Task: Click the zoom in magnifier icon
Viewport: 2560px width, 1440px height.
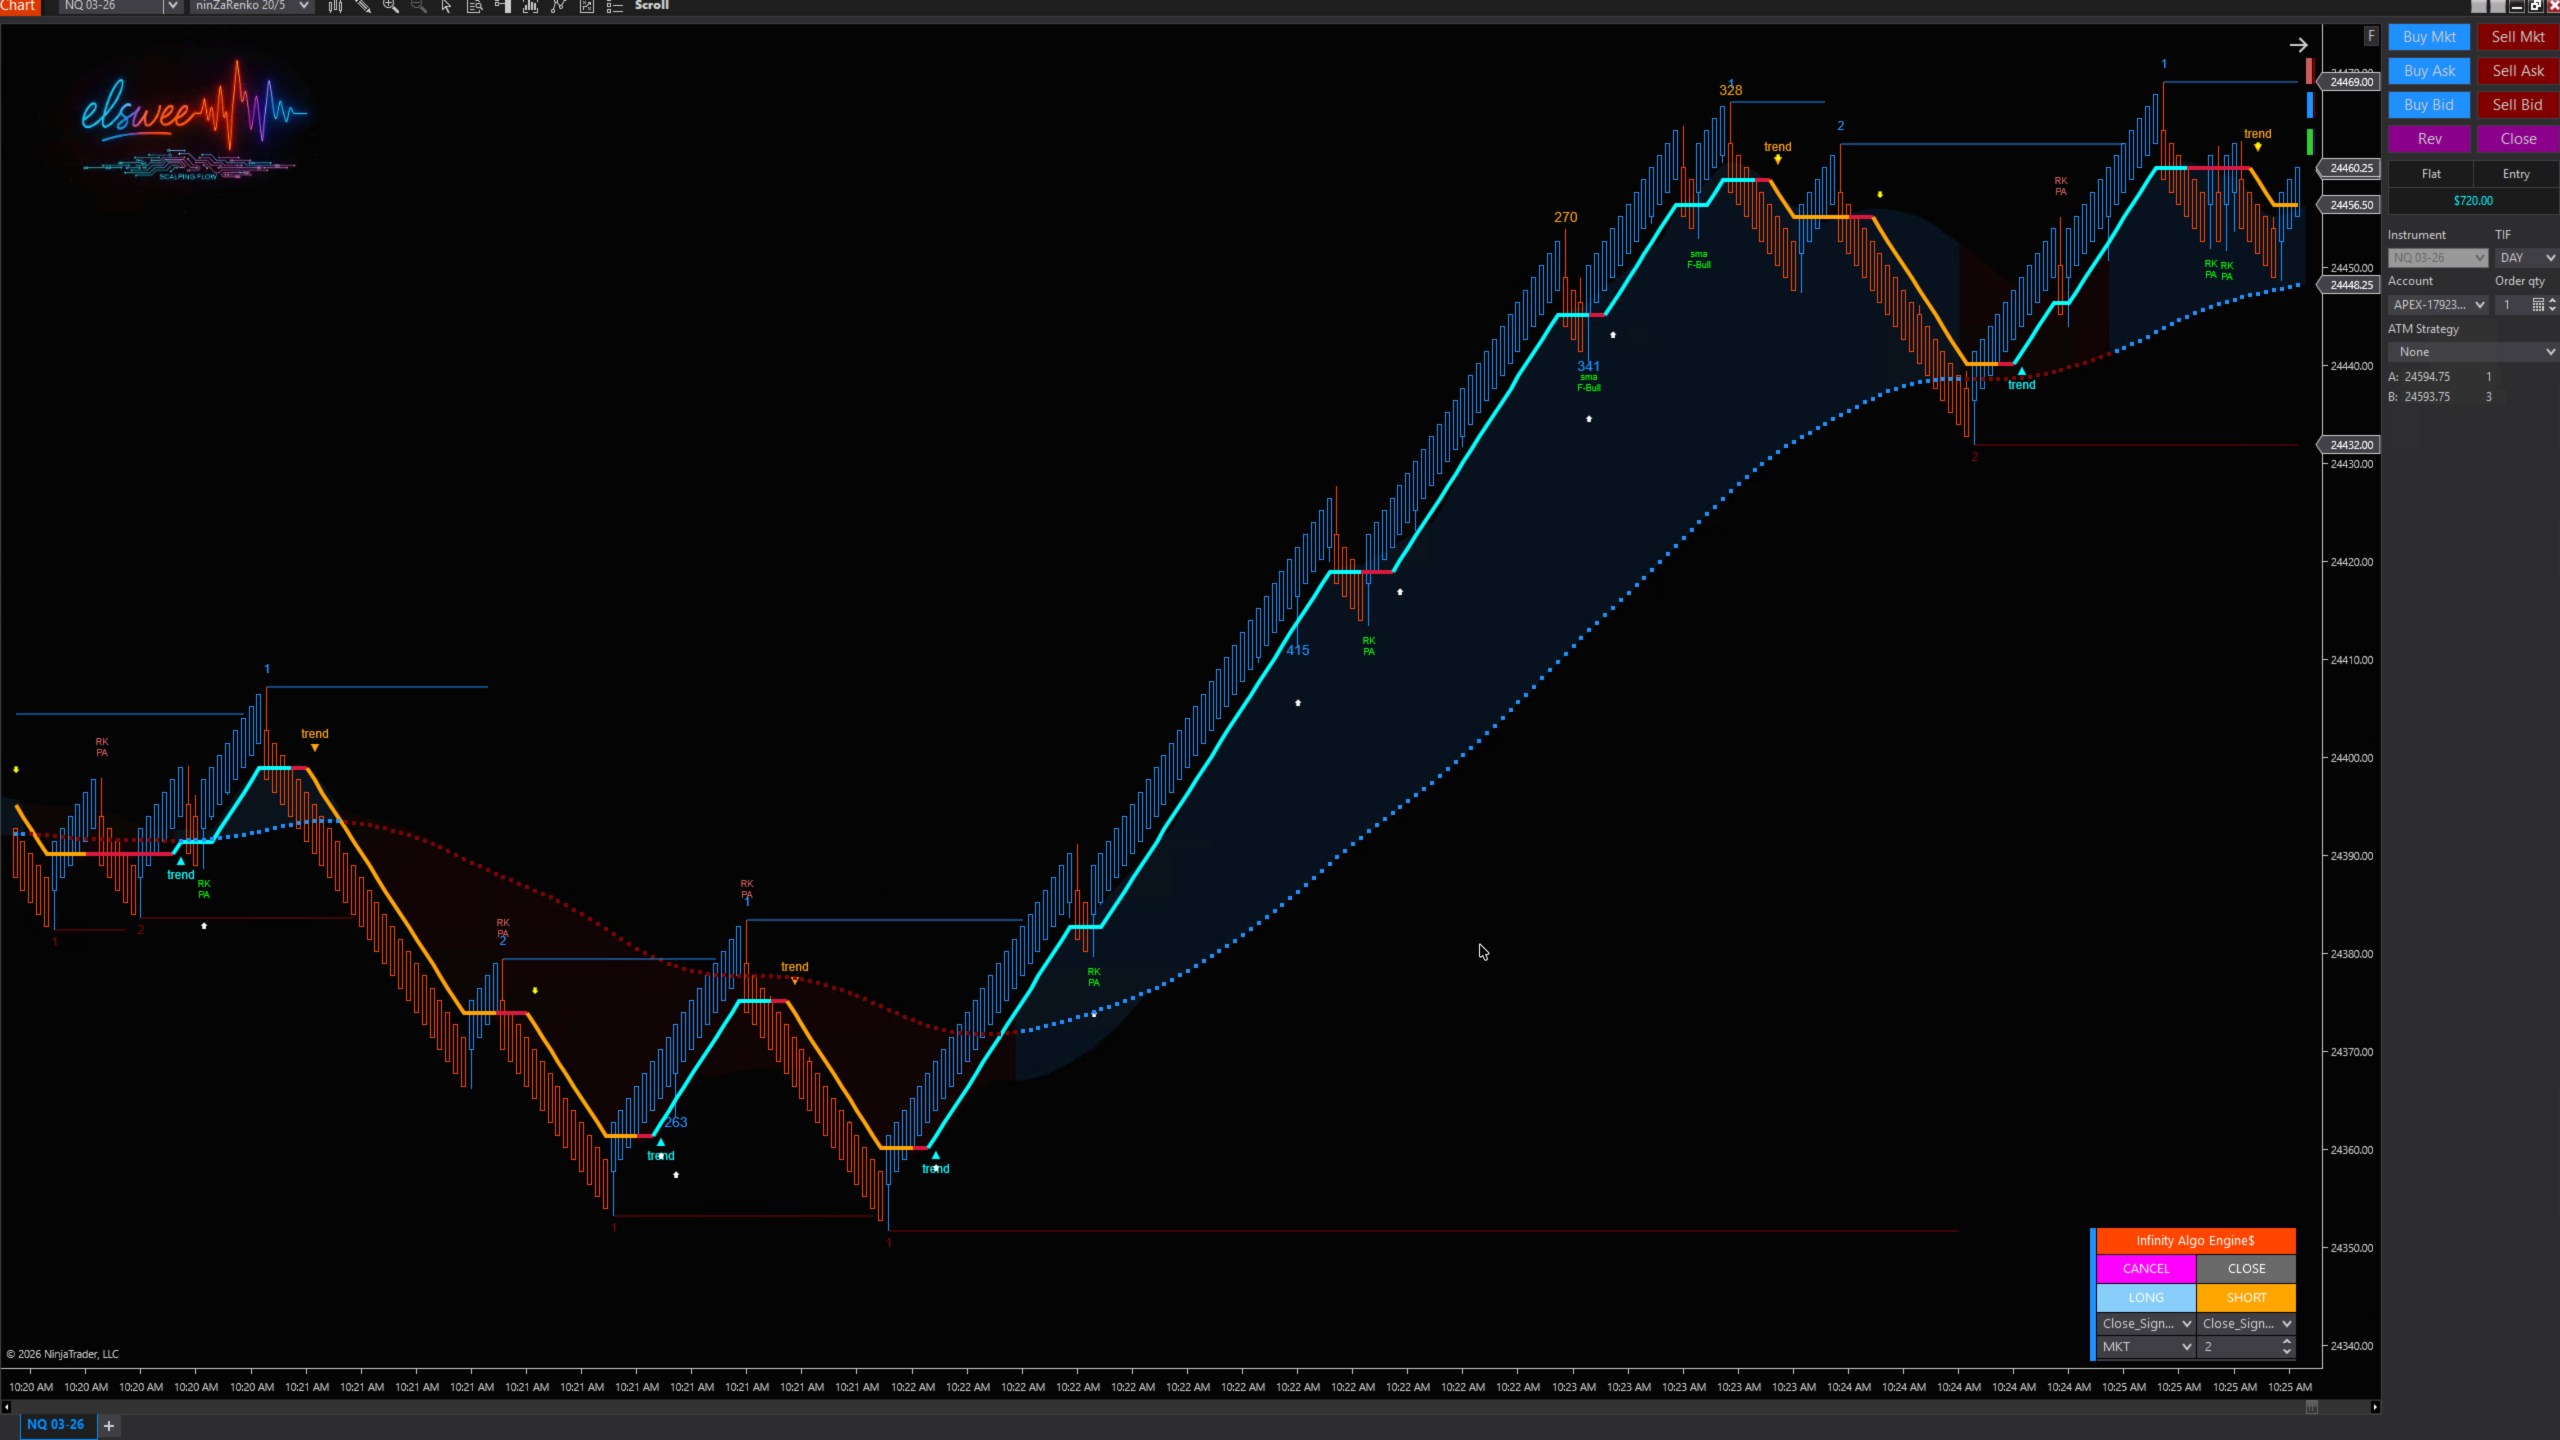Action: [391, 6]
